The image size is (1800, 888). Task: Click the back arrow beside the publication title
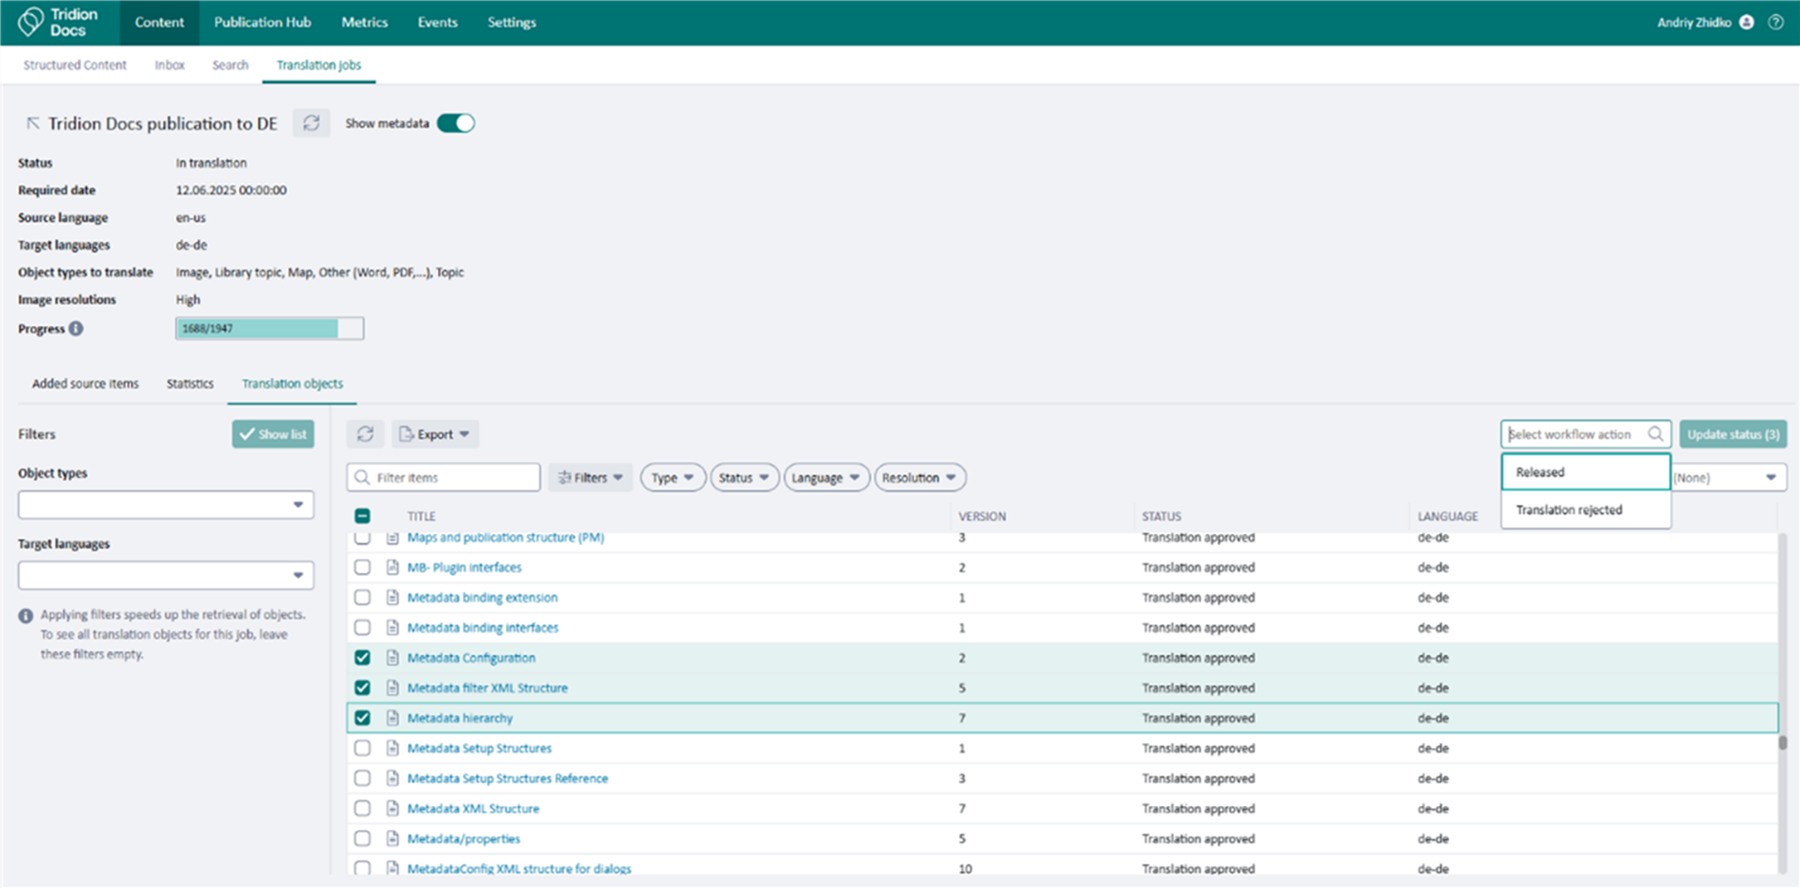point(33,123)
